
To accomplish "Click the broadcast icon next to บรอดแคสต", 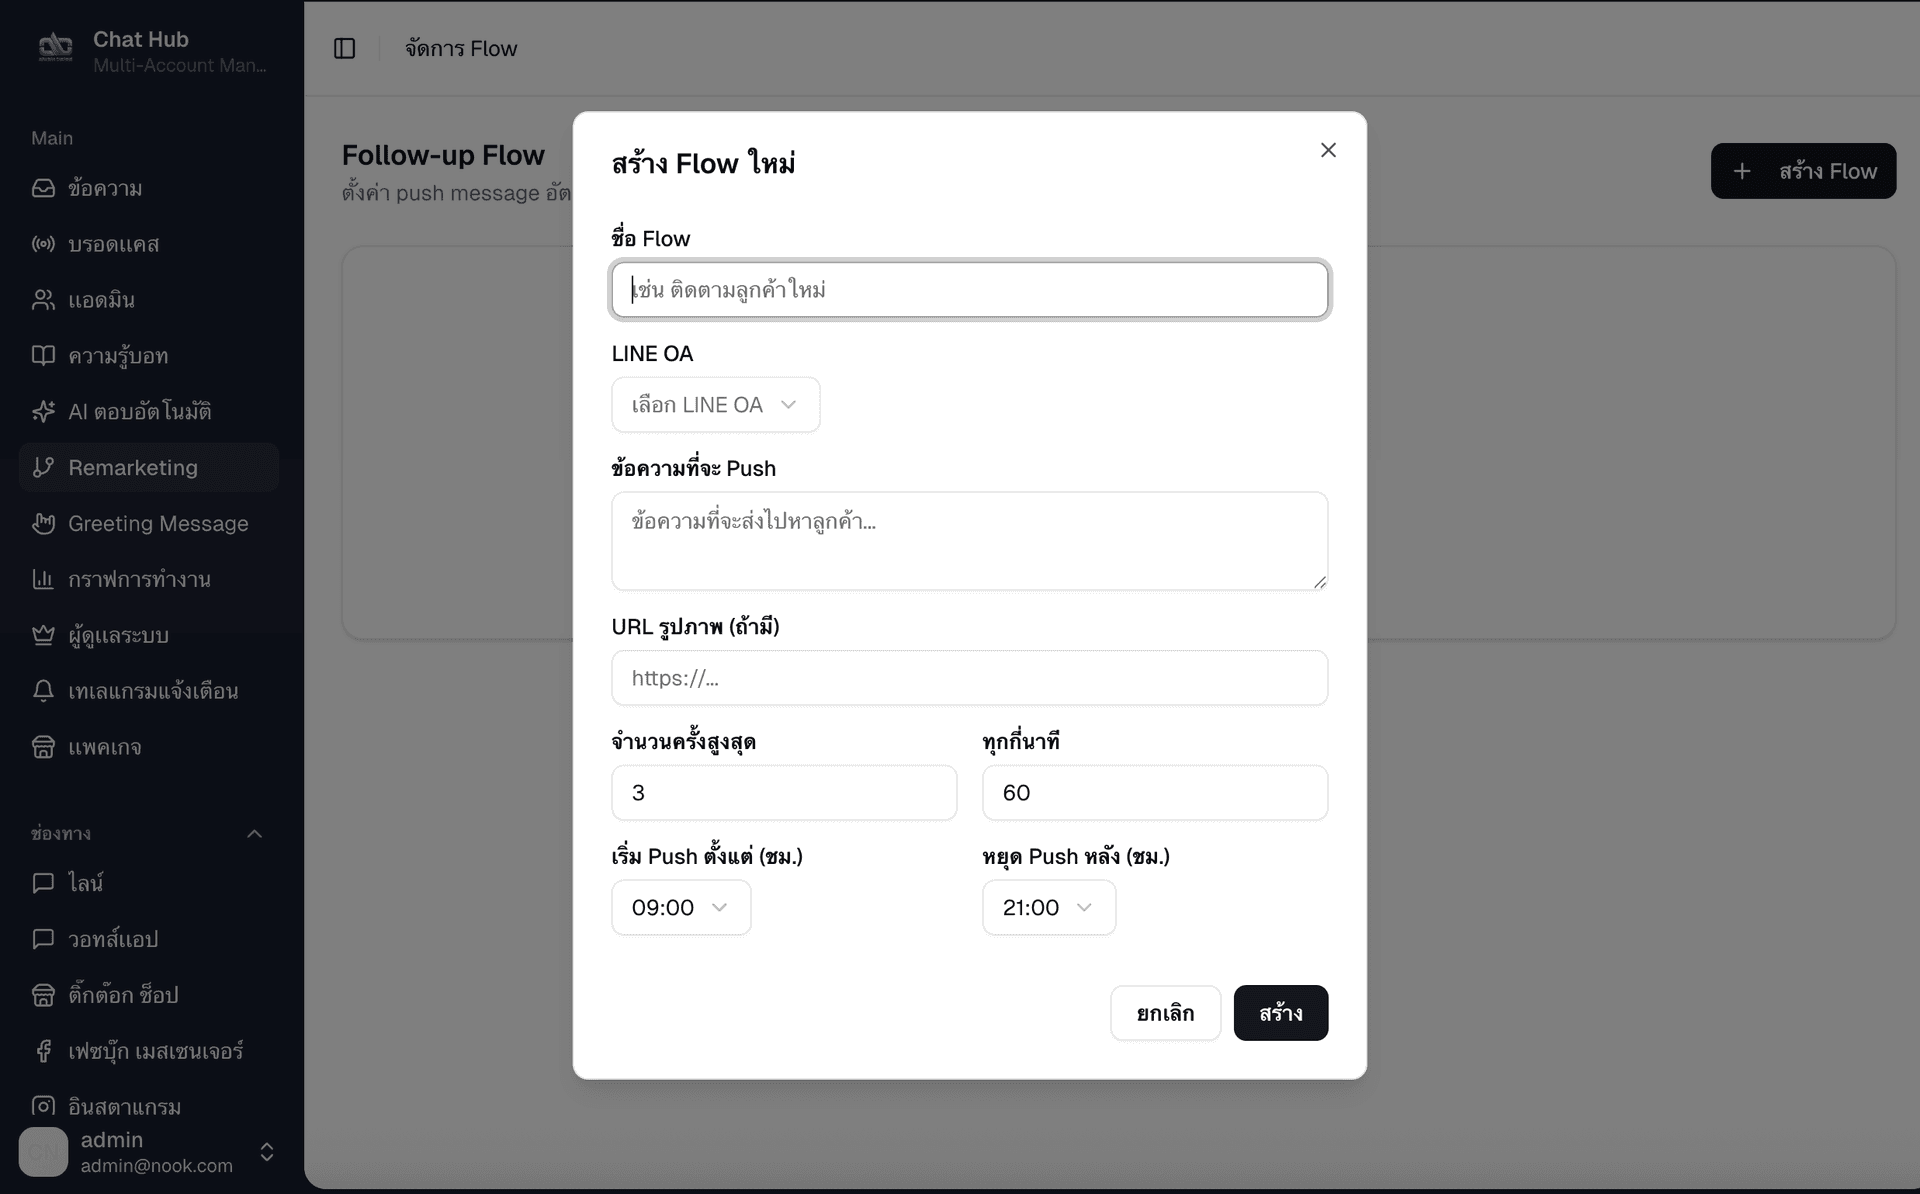I will point(43,244).
